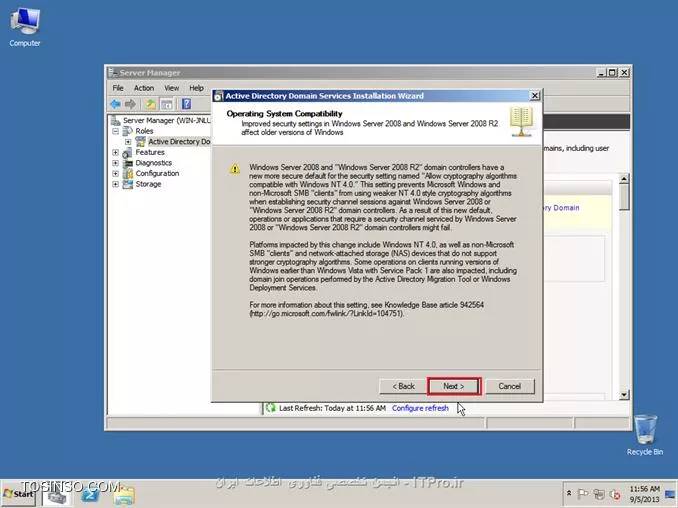The image size is (678, 508).
Task: Maximize the Server Manager window
Action: [x=612, y=73]
